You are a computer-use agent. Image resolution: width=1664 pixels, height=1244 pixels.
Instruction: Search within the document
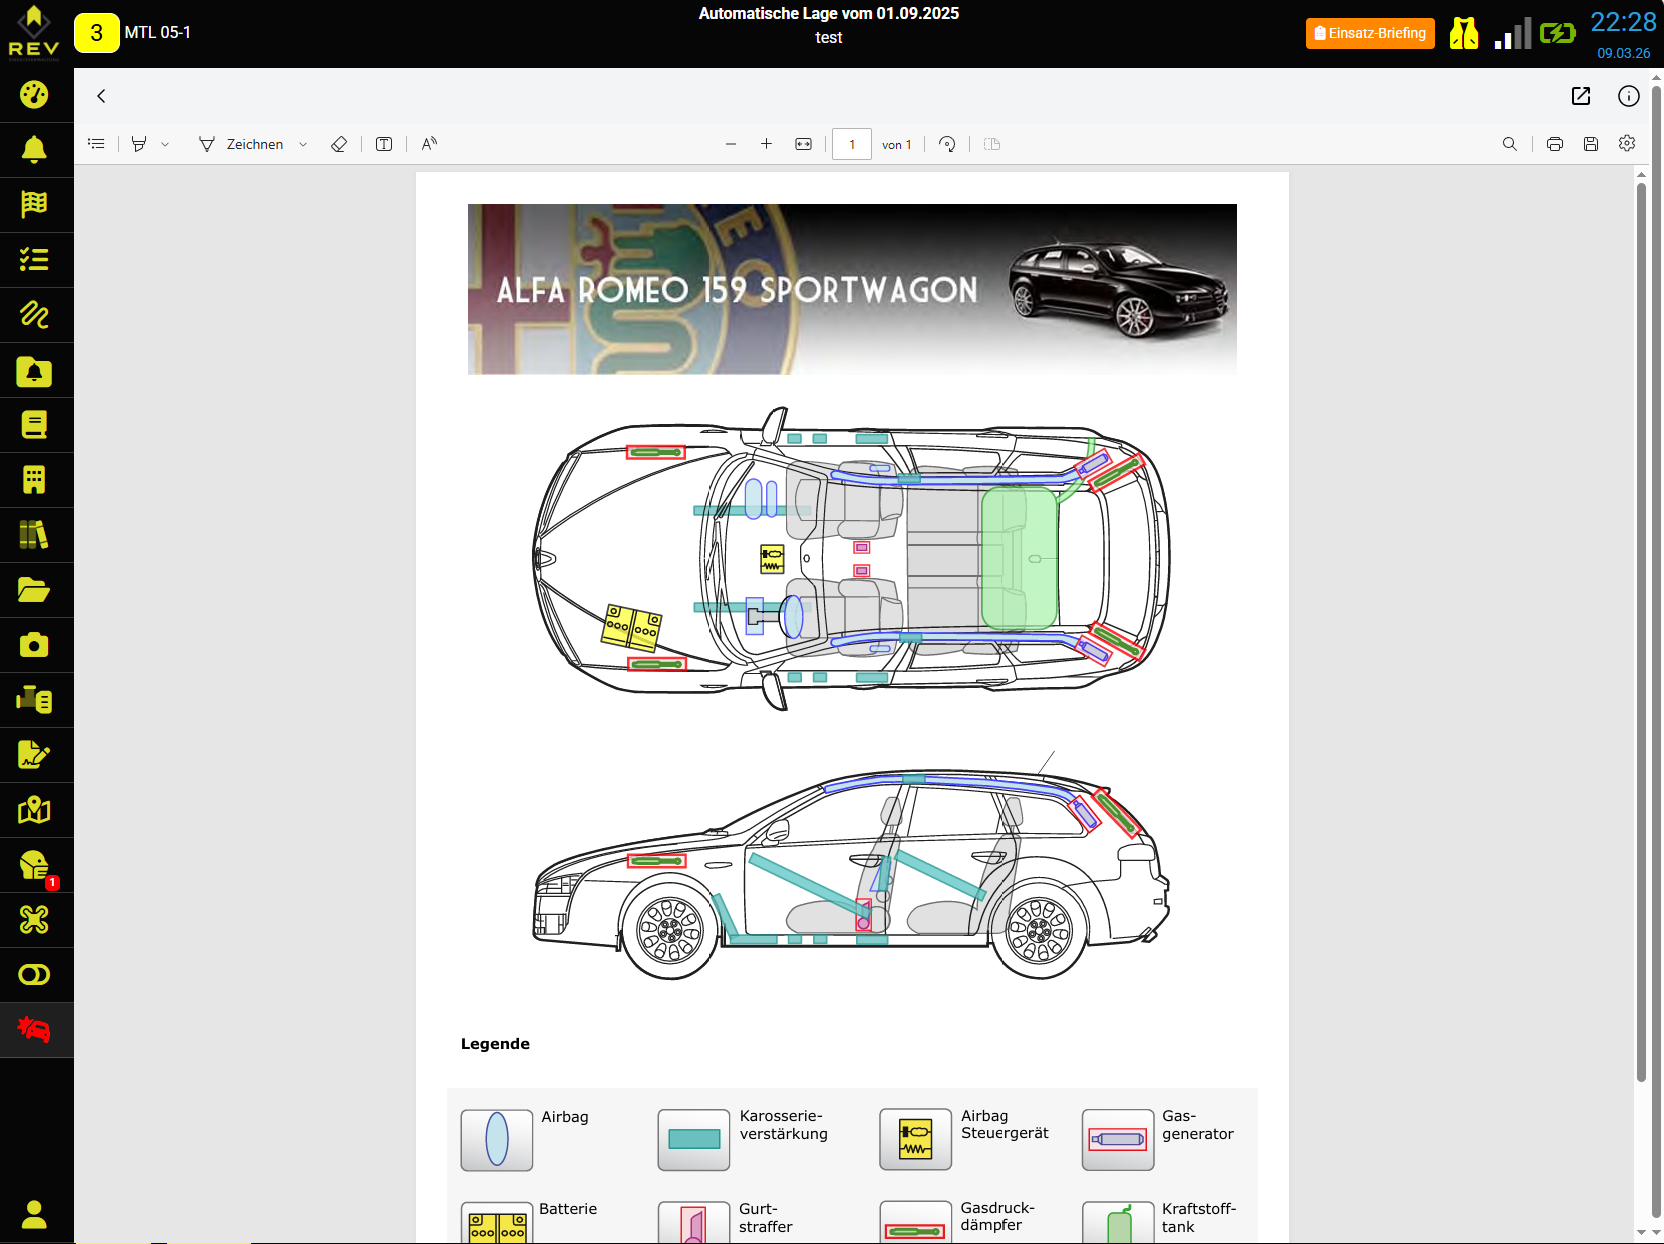tap(1510, 144)
